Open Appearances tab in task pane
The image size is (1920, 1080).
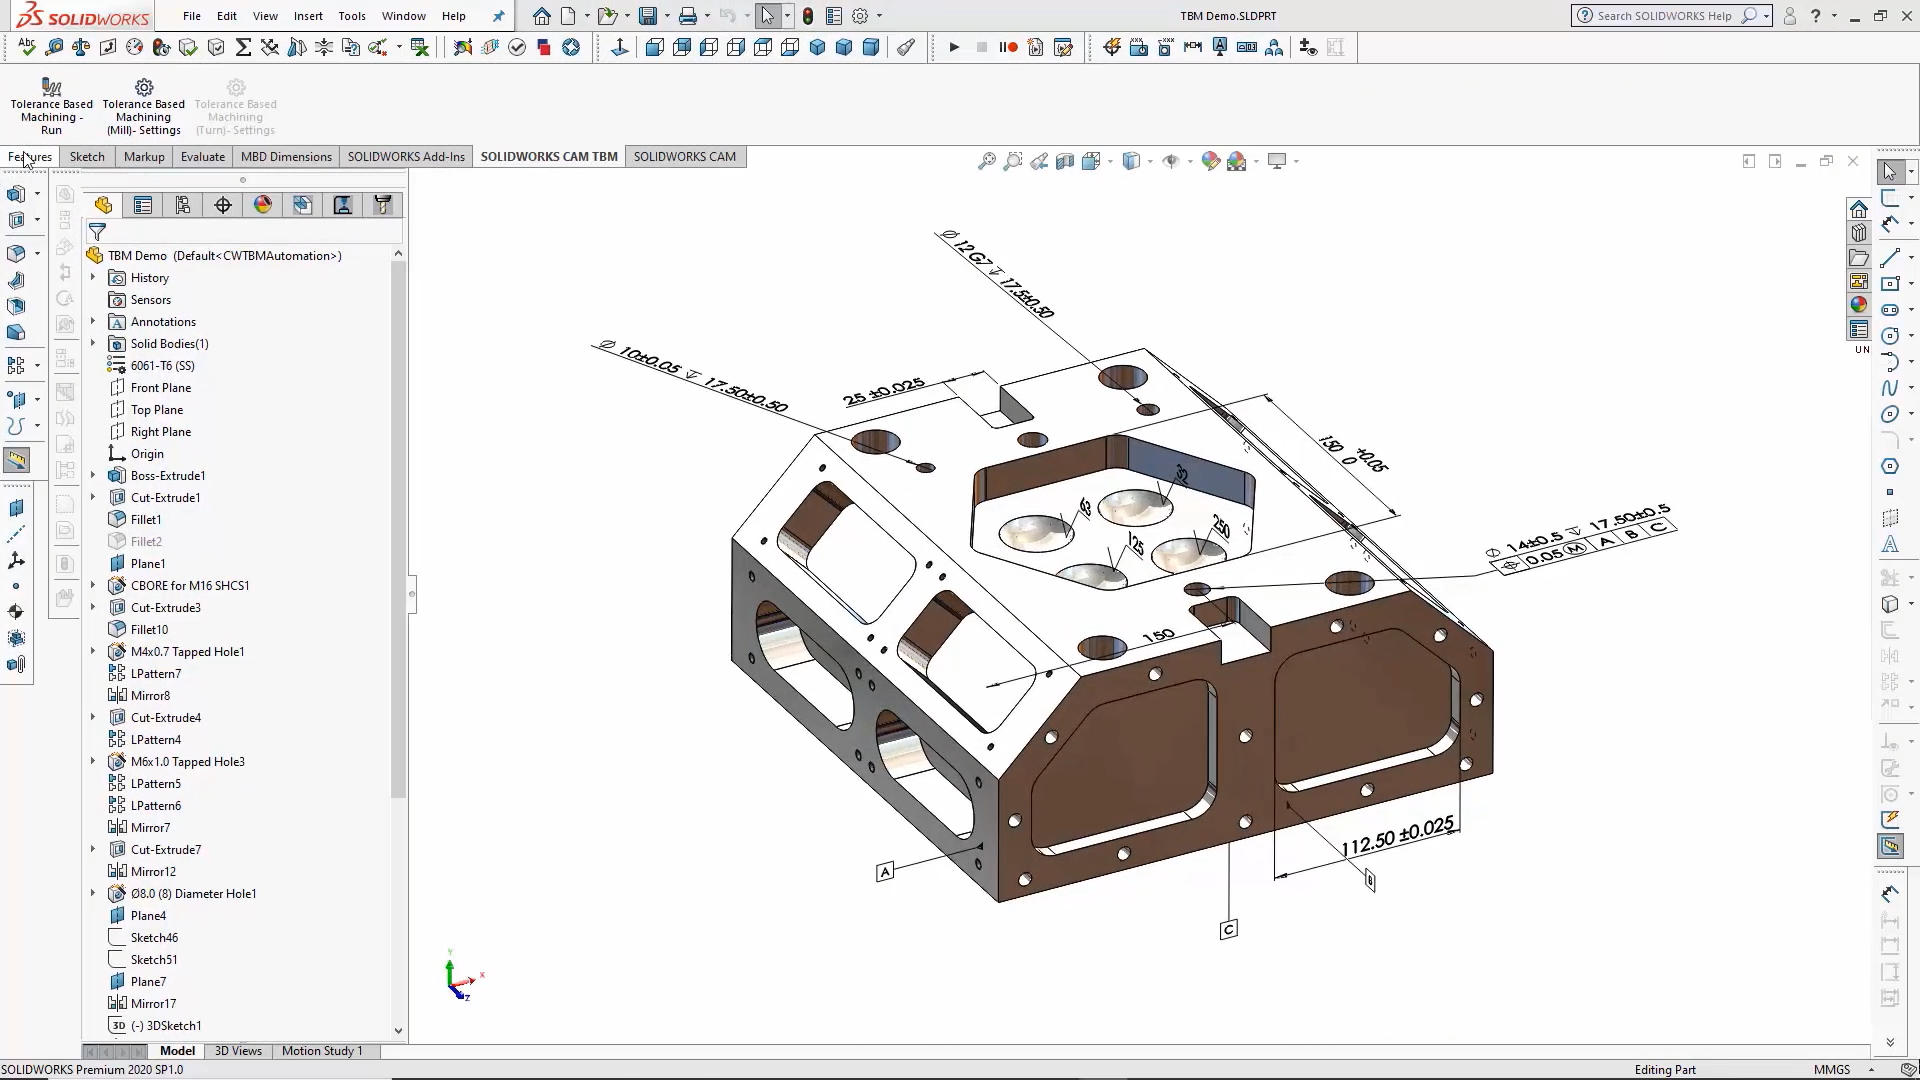1859,305
